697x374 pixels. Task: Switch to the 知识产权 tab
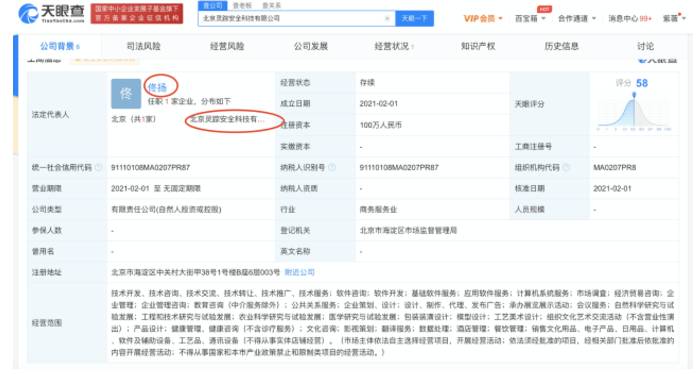pos(478,46)
